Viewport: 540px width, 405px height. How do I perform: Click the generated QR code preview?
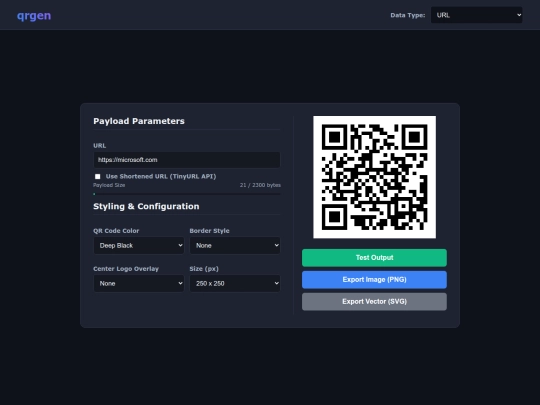374,177
